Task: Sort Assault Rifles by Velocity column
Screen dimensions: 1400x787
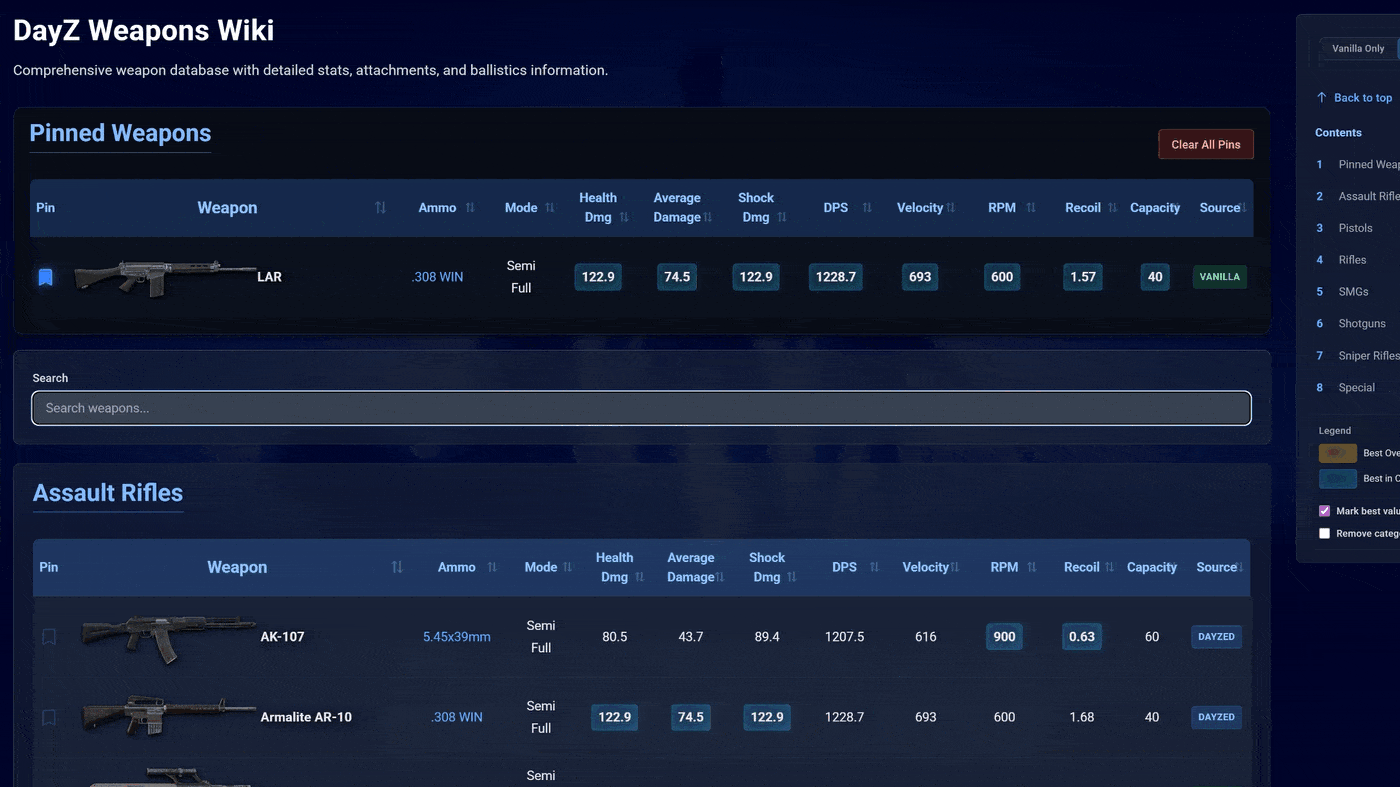Action: 954,567
